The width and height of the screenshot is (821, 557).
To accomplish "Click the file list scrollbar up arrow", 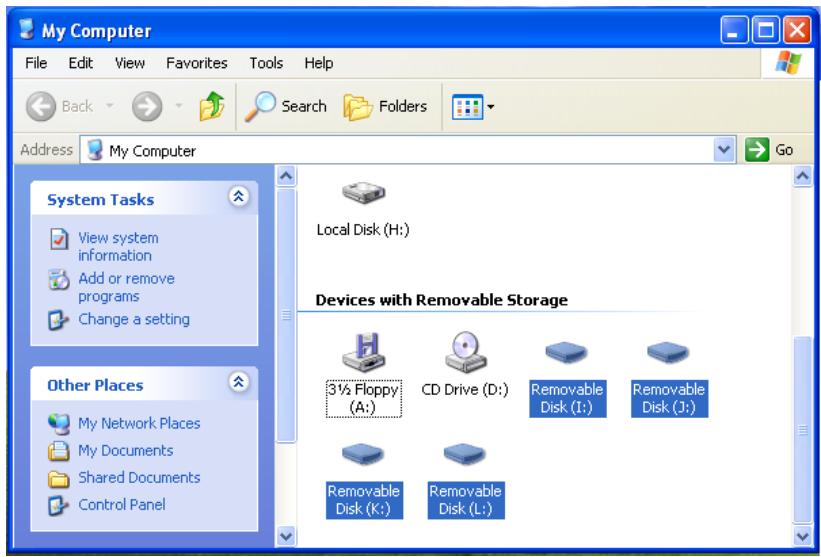I will point(803,176).
